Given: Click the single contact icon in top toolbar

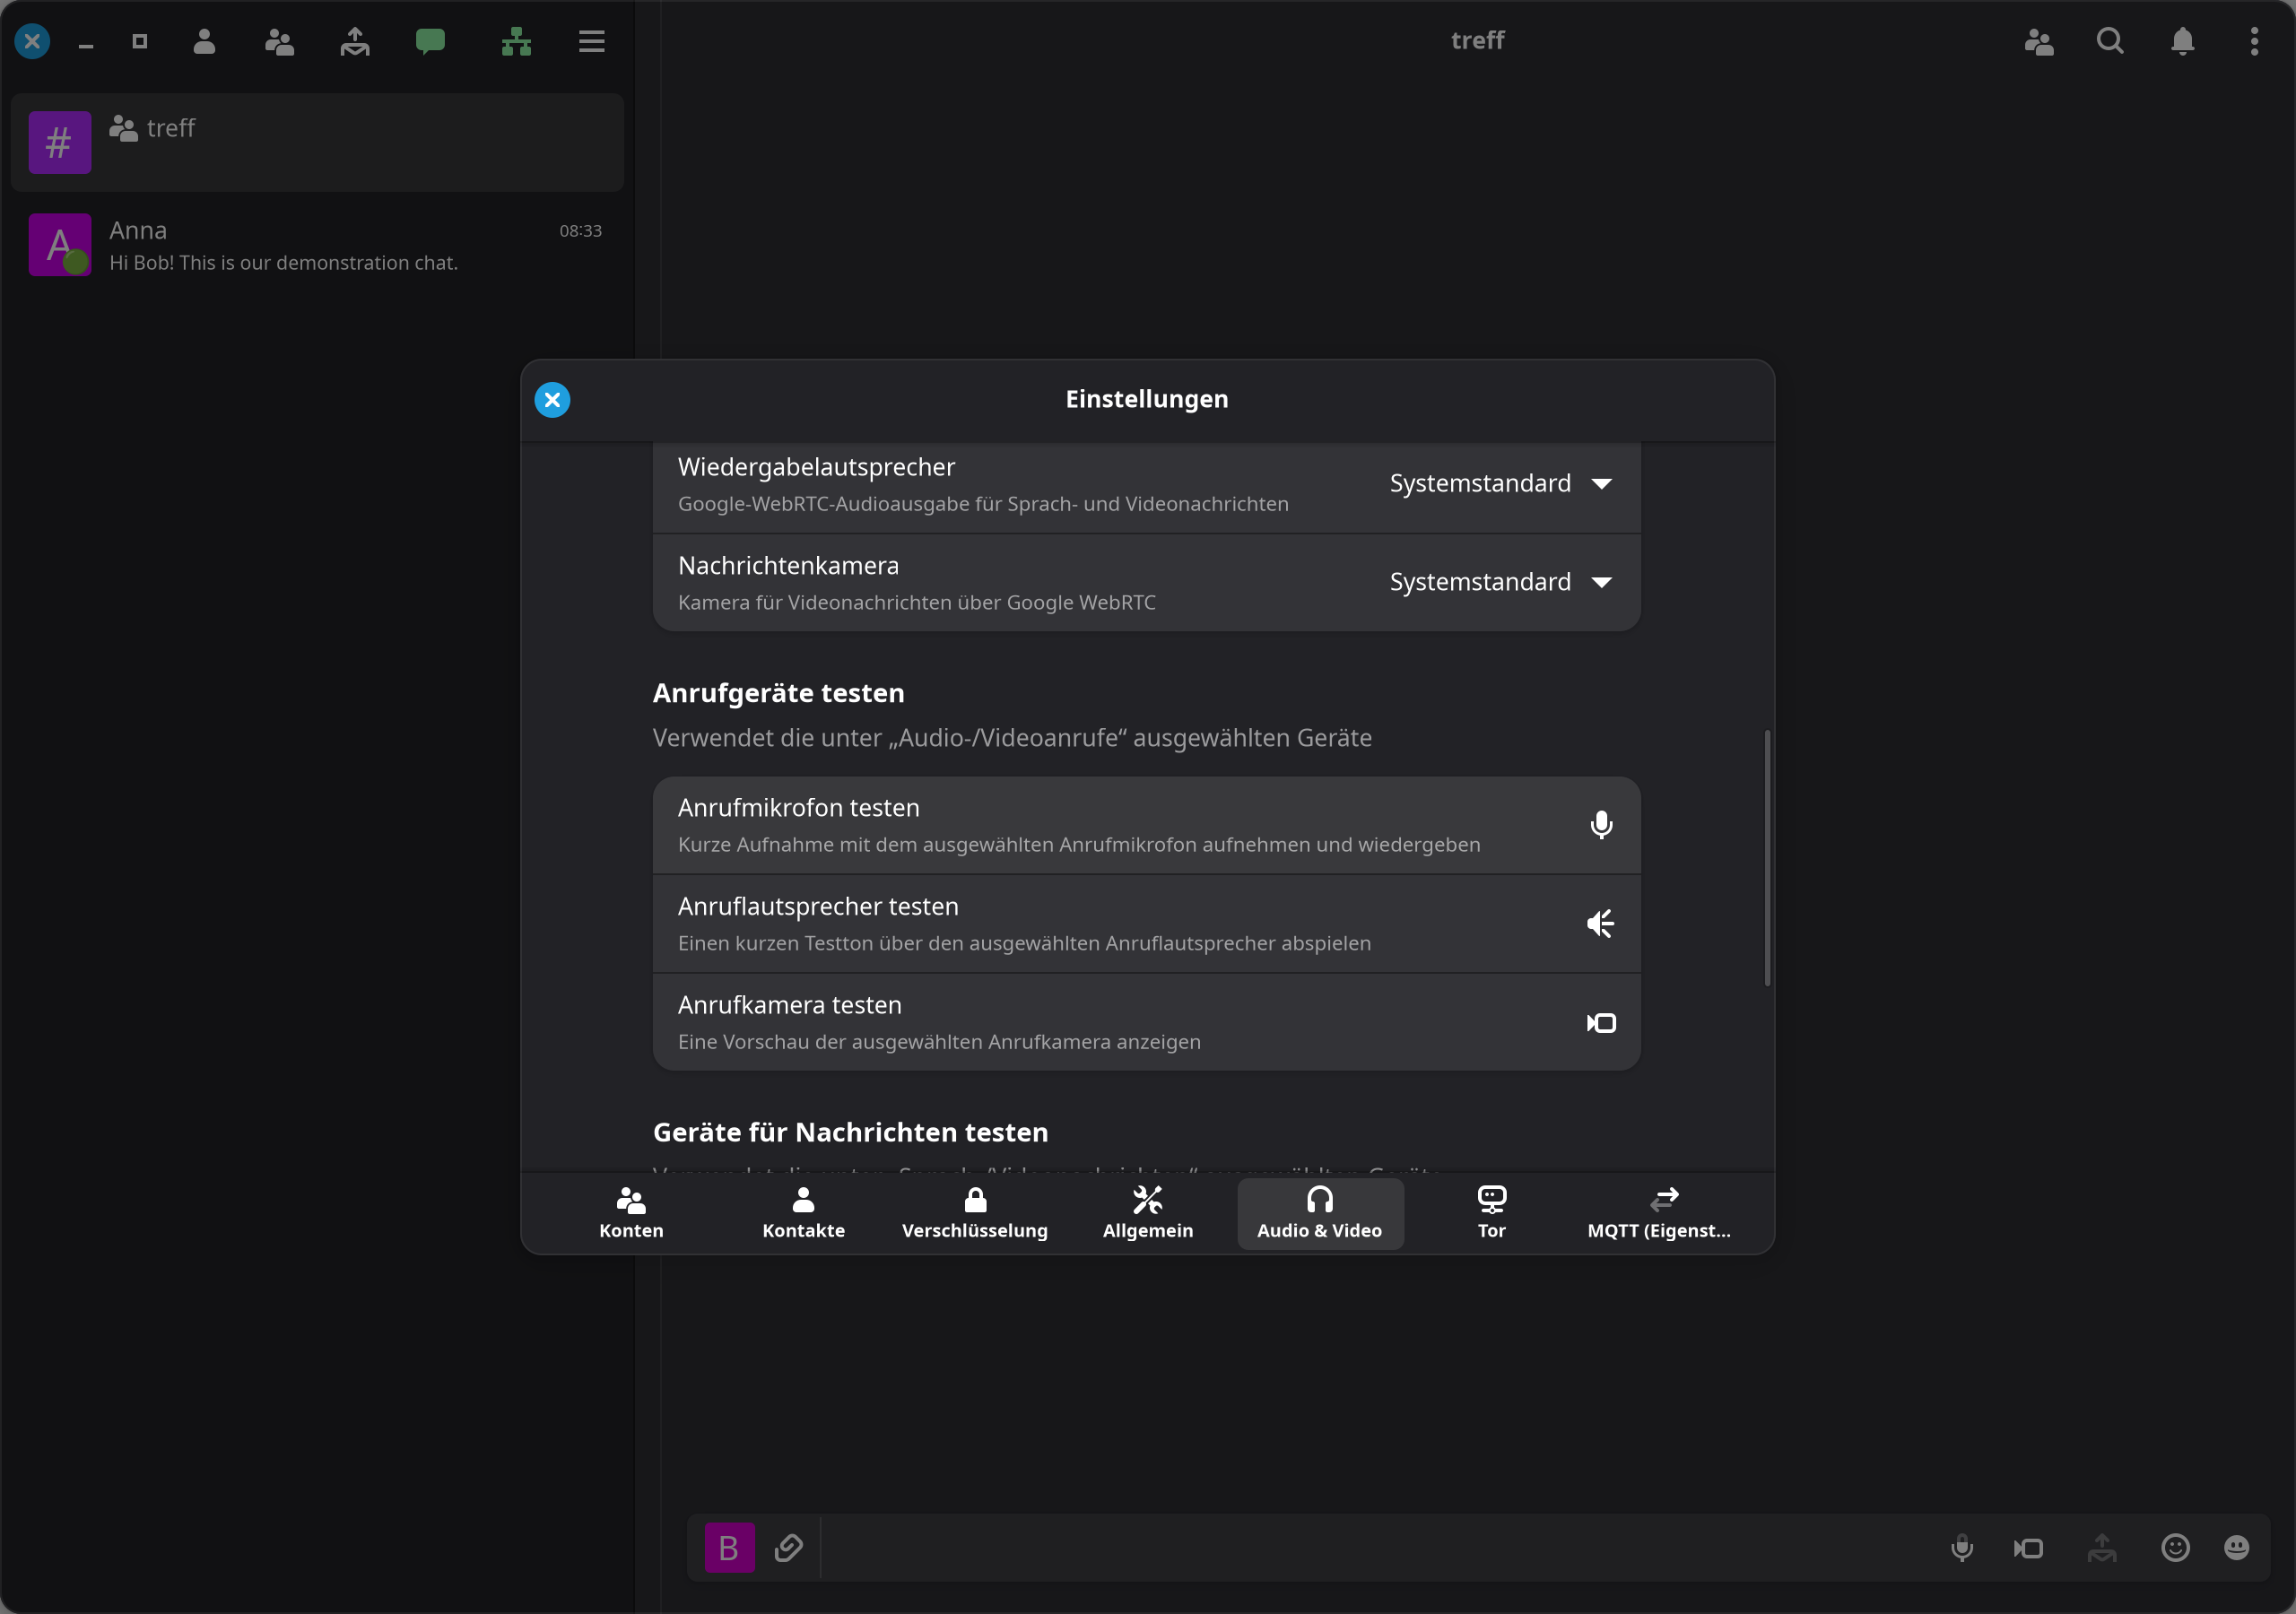Looking at the screenshot, I should (204, 41).
